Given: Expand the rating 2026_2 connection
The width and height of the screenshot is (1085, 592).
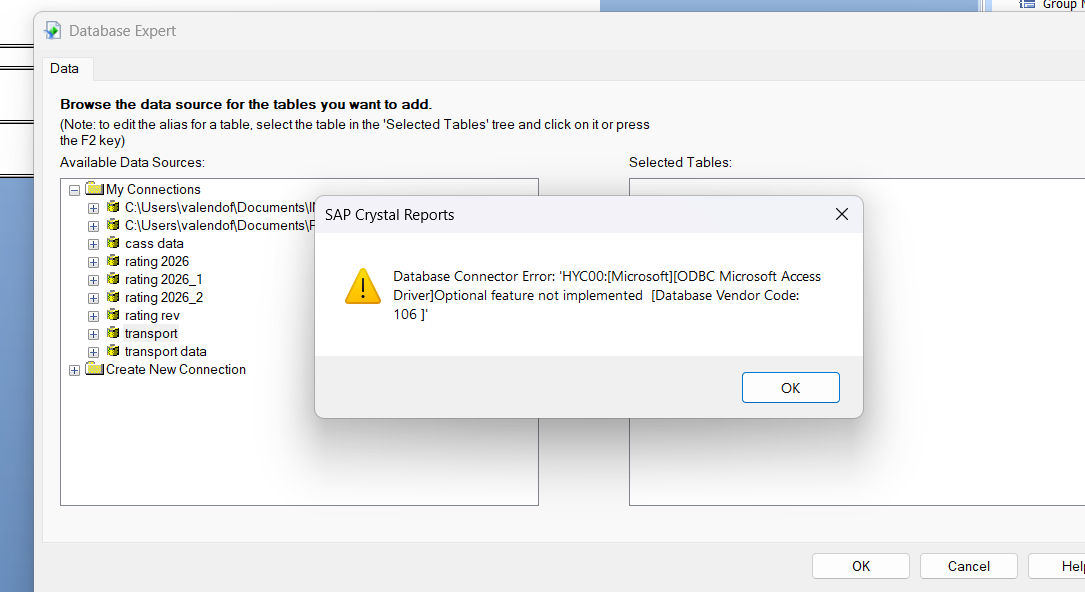Looking at the screenshot, I should (x=93, y=298).
